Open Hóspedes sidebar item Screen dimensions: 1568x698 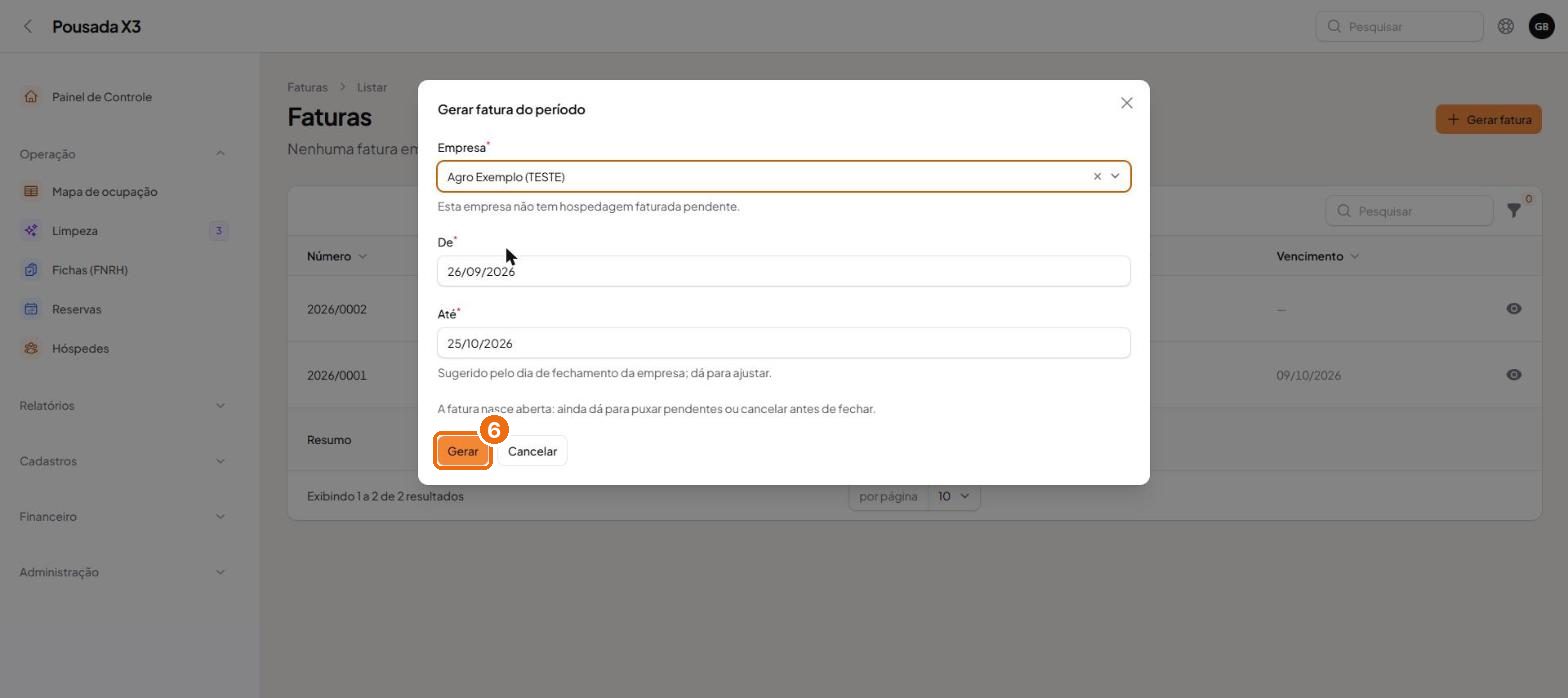click(80, 349)
